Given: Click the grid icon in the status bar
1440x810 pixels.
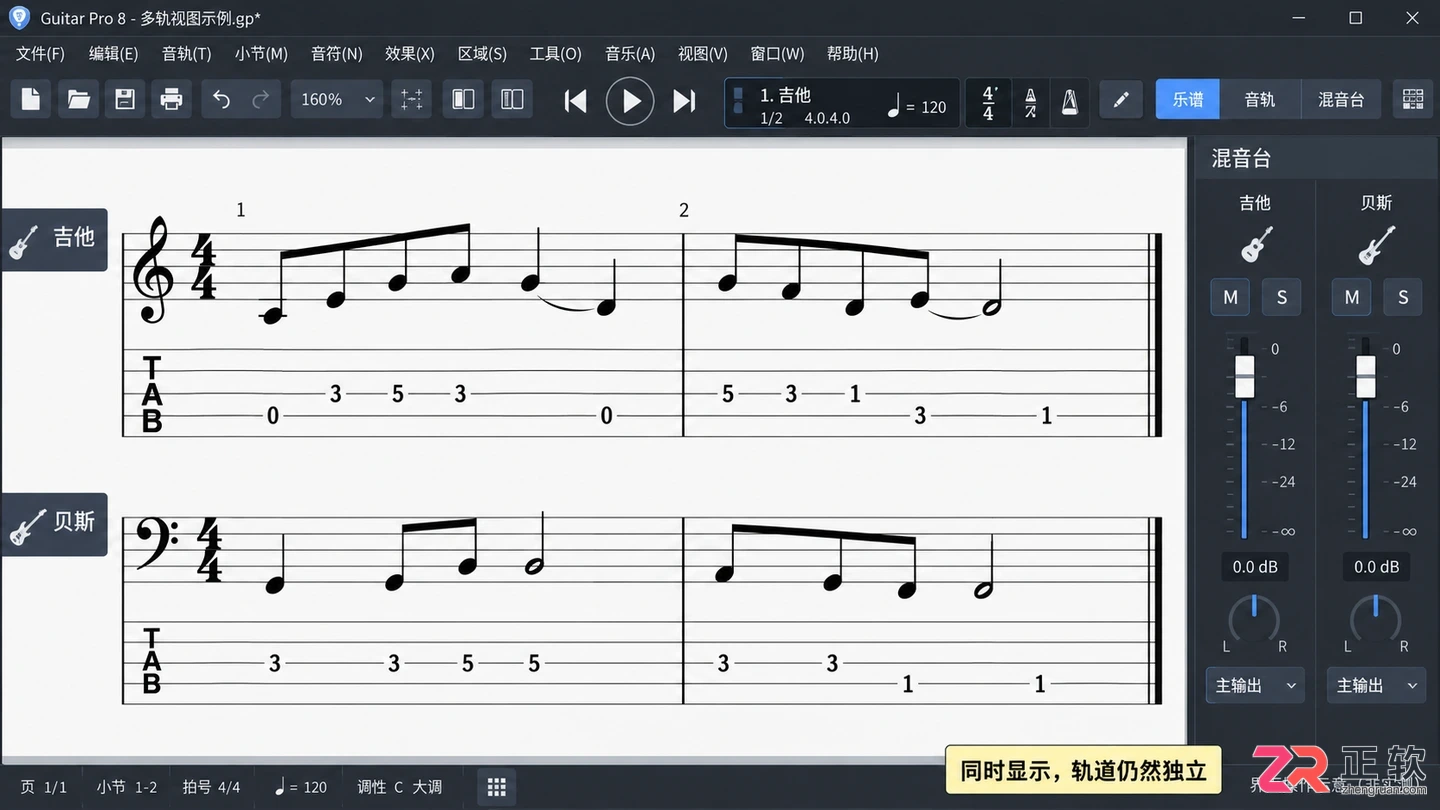Looking at the screenshot, I should (x=497, y=787).
